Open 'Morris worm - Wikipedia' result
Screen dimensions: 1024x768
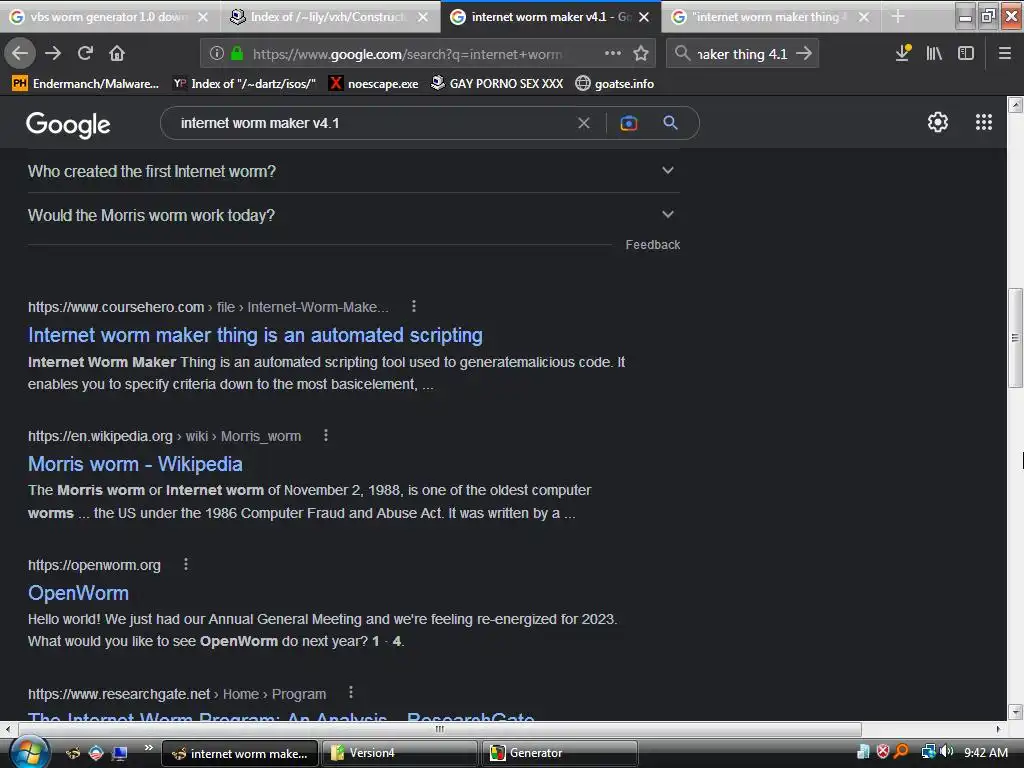pyautogui.click(x=135, y=464)
